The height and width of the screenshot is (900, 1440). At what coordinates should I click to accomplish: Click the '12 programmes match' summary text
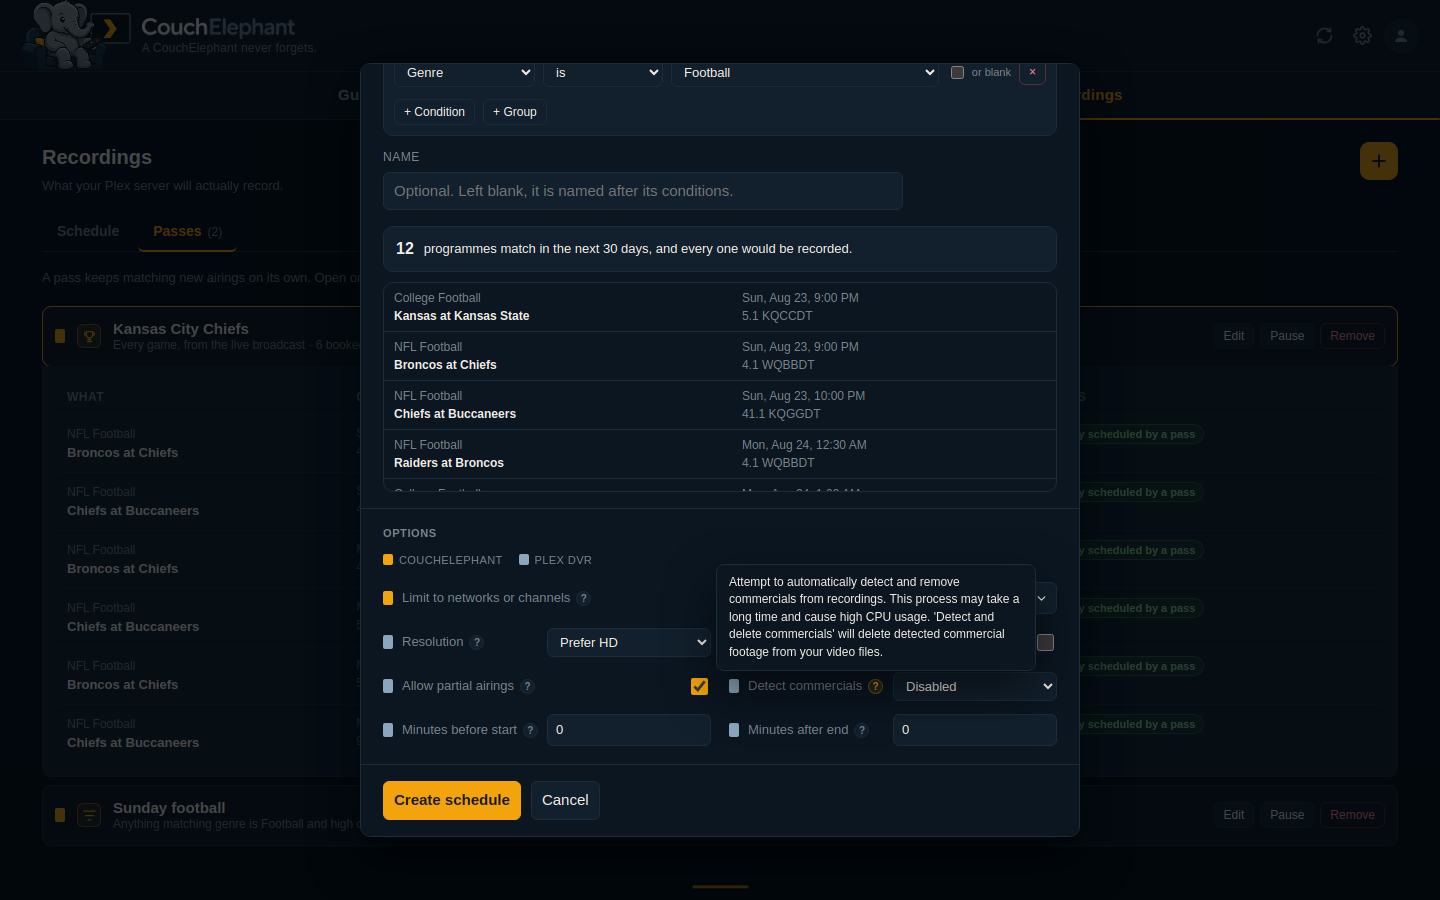pyautogui.click(x=624, y=249)
